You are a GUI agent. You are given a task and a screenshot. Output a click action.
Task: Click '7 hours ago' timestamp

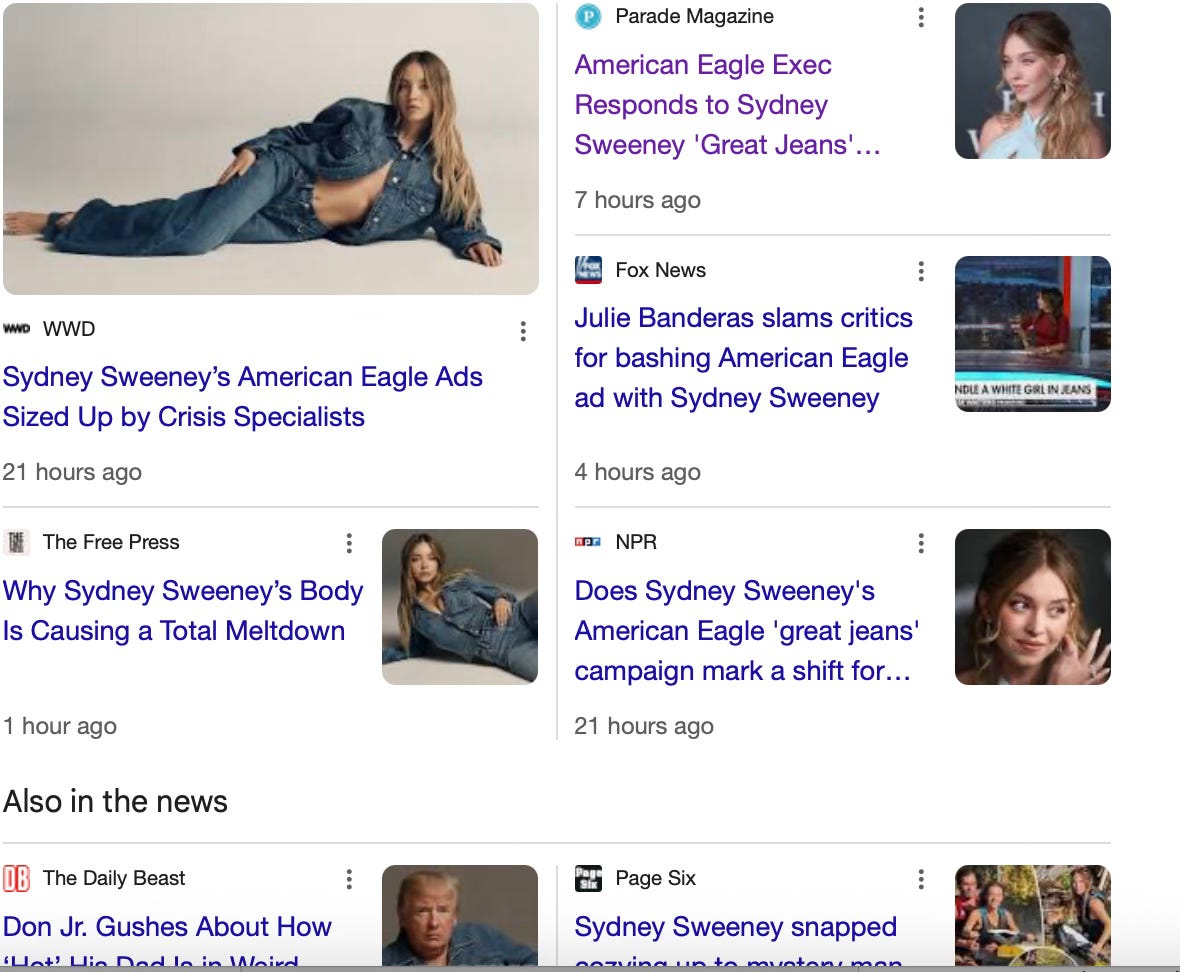[x=637, y=200]
